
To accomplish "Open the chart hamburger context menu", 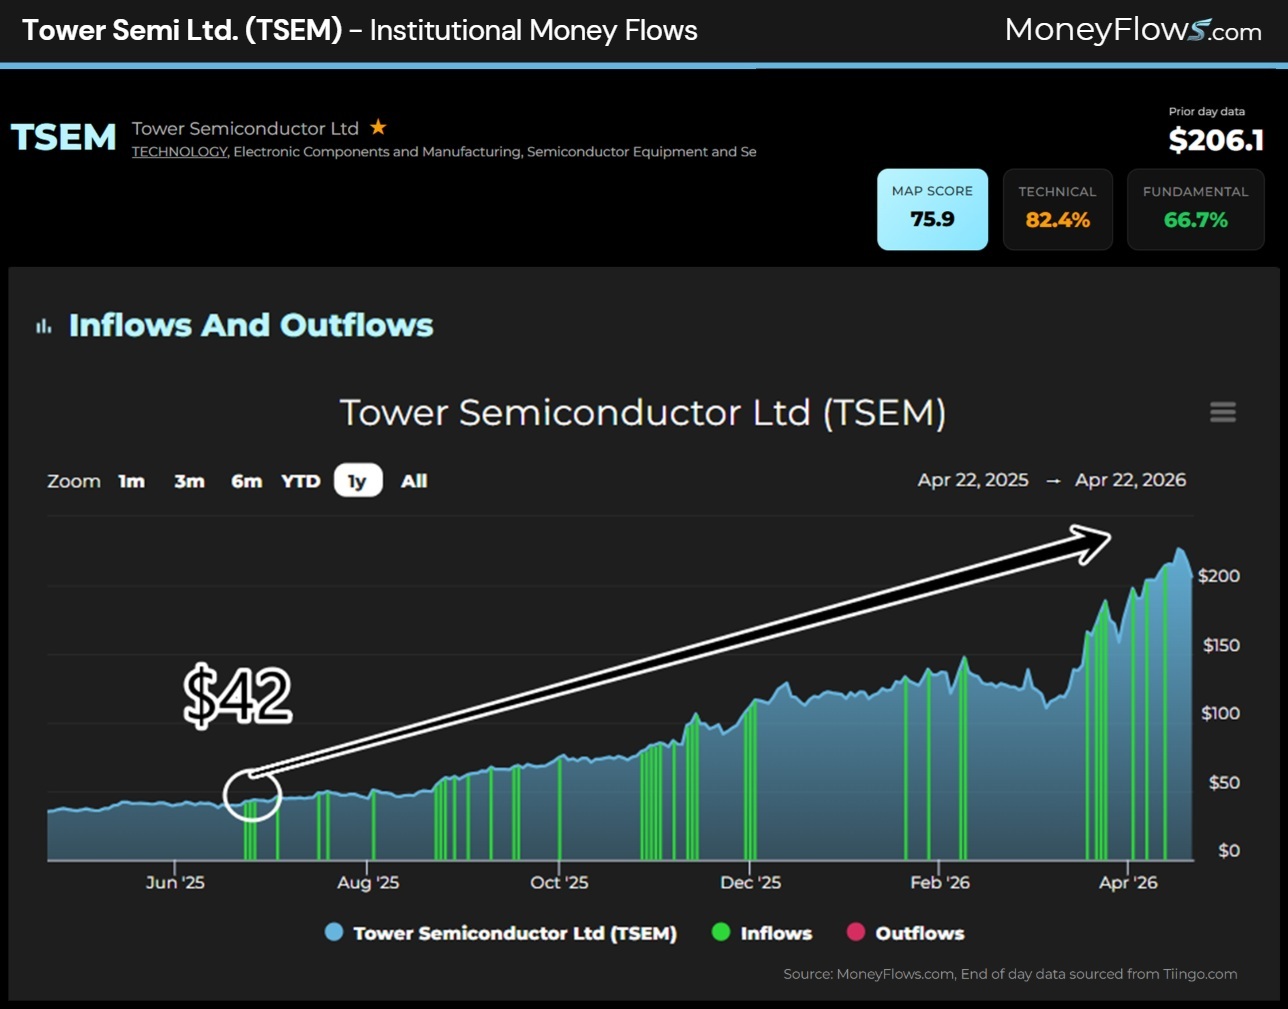I will (x=1222, y=412).
